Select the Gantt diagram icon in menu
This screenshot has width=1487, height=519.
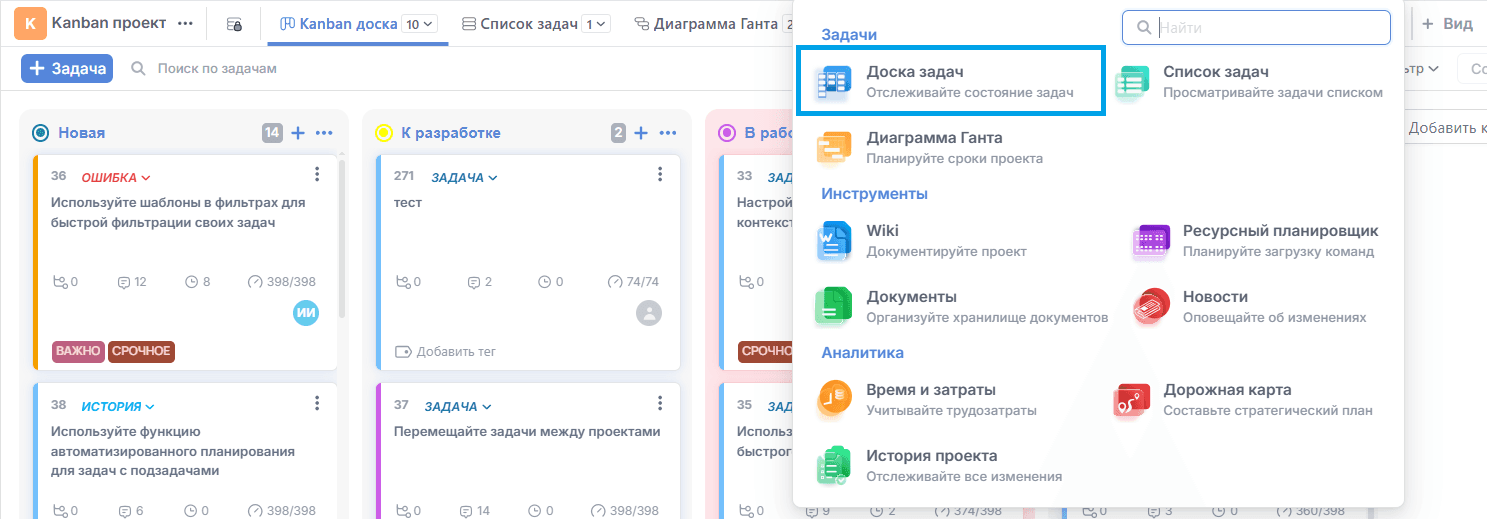point(833,147)
